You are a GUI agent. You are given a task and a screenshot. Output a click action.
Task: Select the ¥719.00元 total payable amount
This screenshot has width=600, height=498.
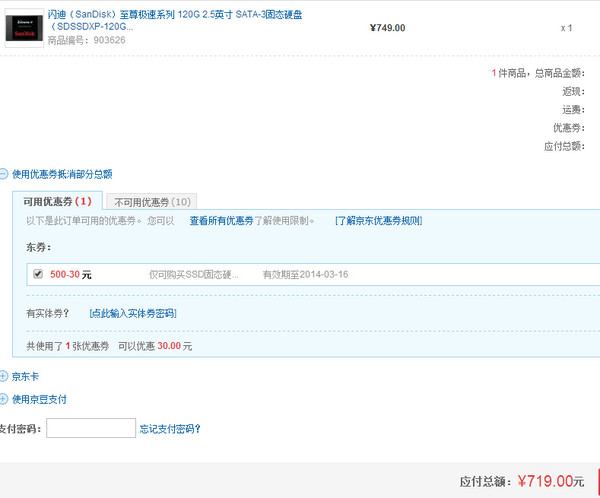tap(551, 481)
